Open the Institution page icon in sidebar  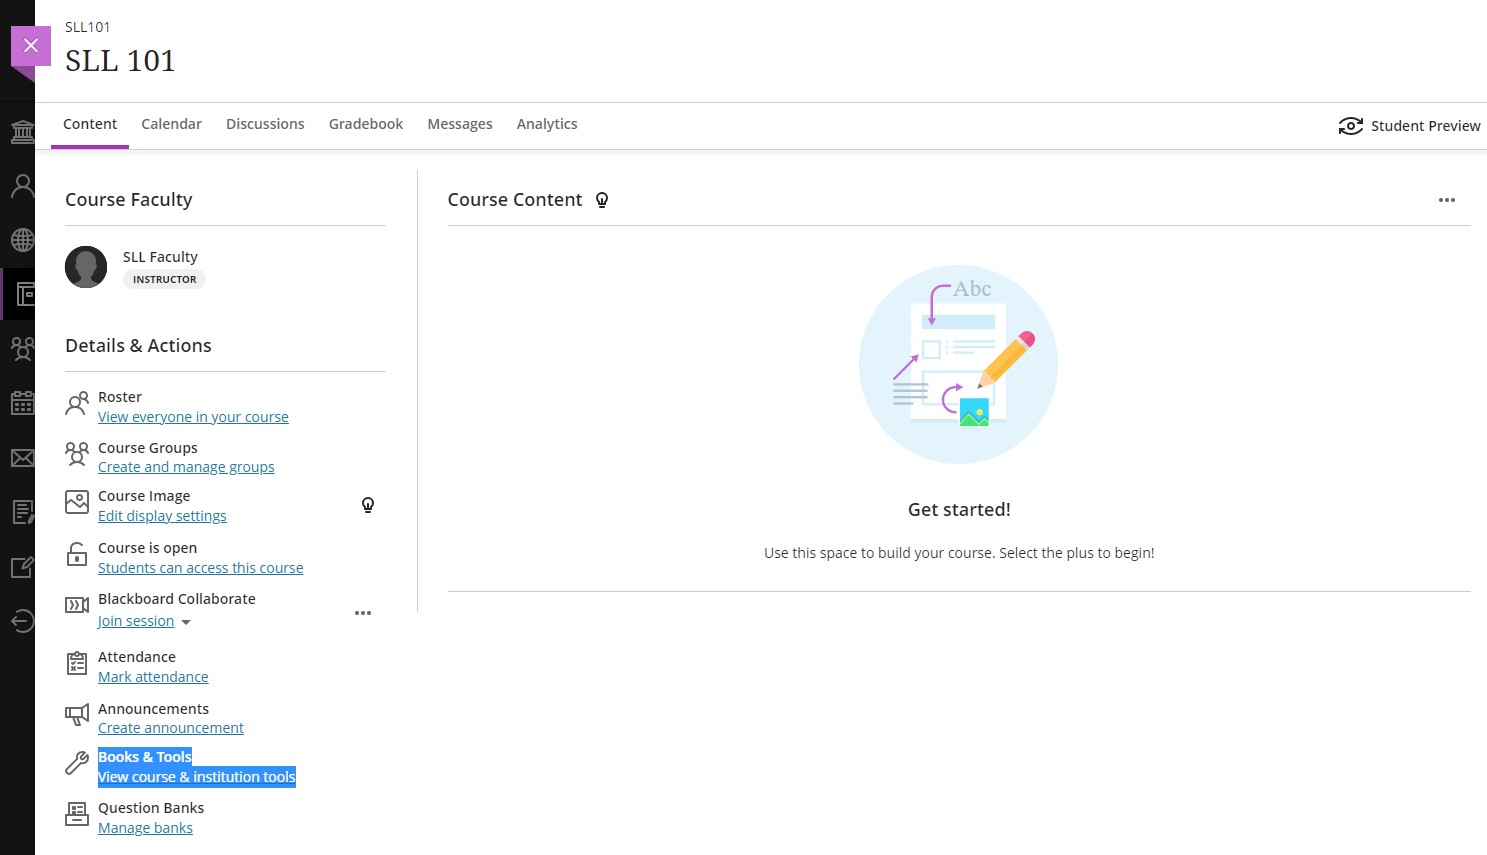pos(22,131)
